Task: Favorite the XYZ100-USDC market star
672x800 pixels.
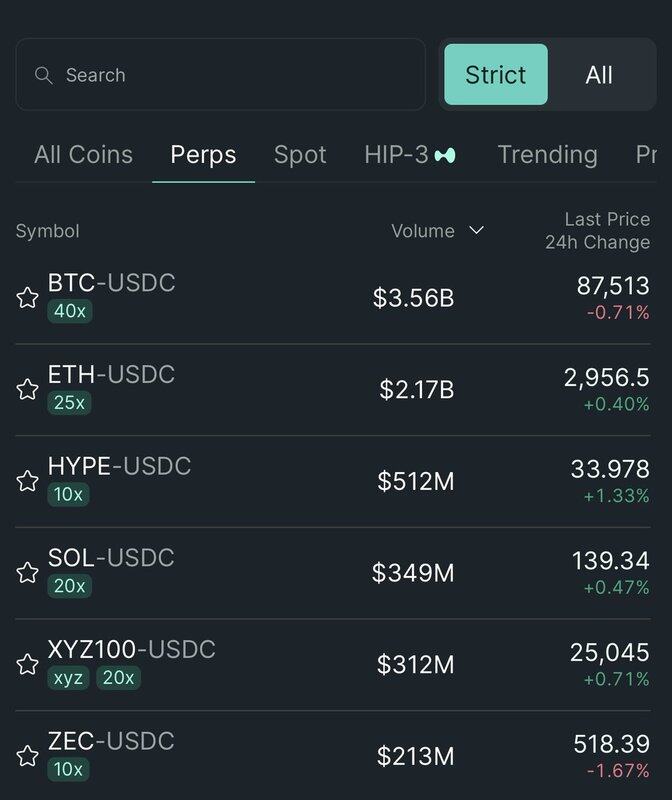Action: click(27, 664)
